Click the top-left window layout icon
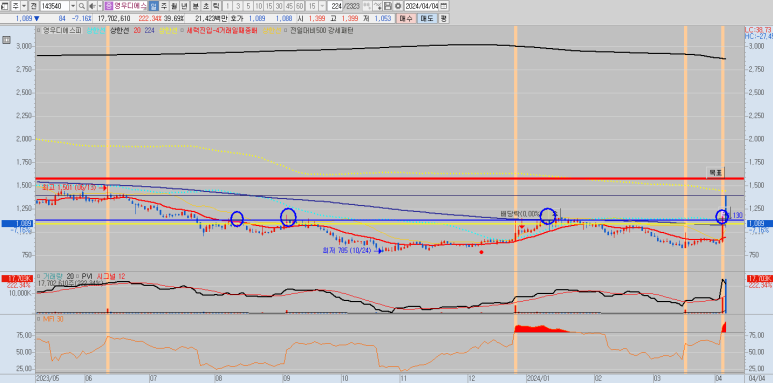This screenshot has height=383, width=773. point(4,6)
